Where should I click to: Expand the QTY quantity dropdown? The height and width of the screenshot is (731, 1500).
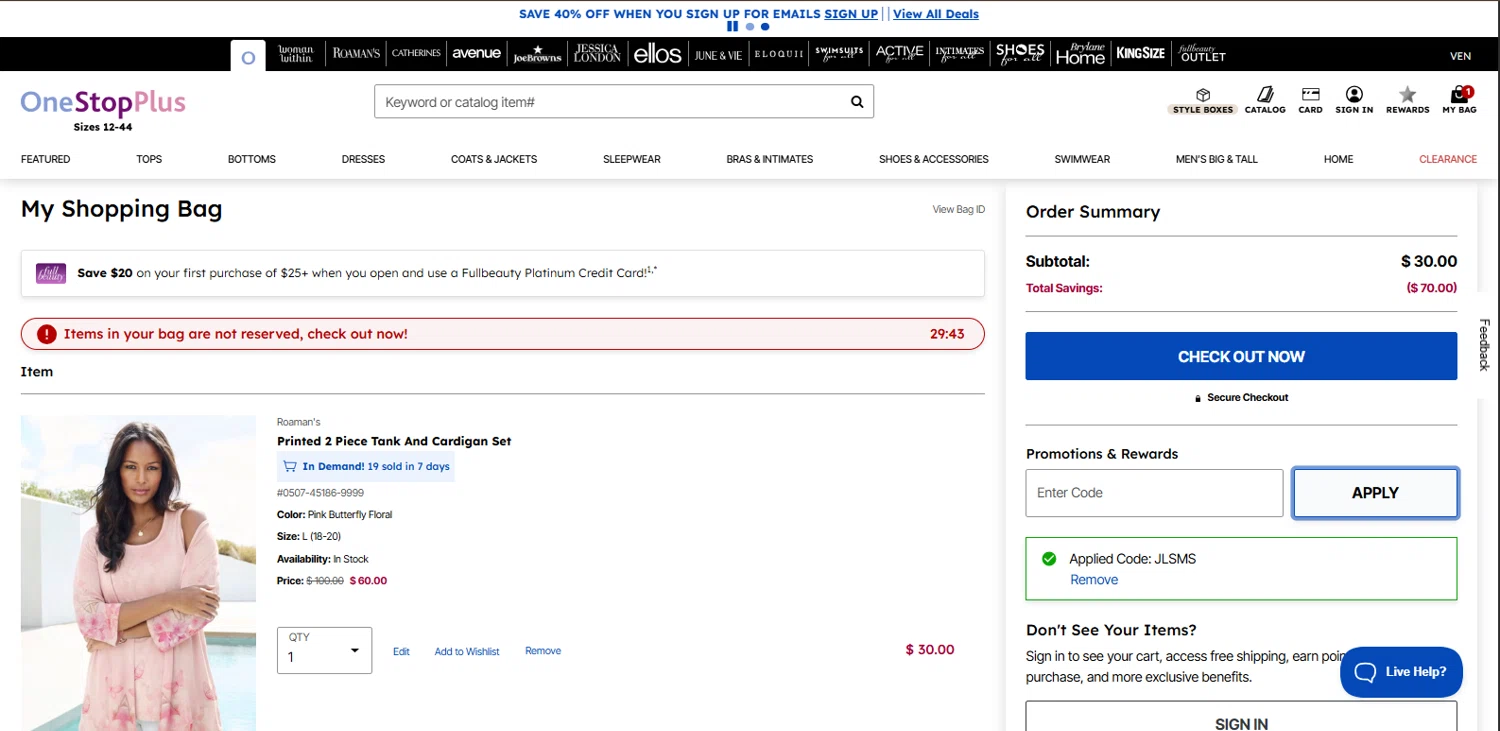click(x=324, y=650)
